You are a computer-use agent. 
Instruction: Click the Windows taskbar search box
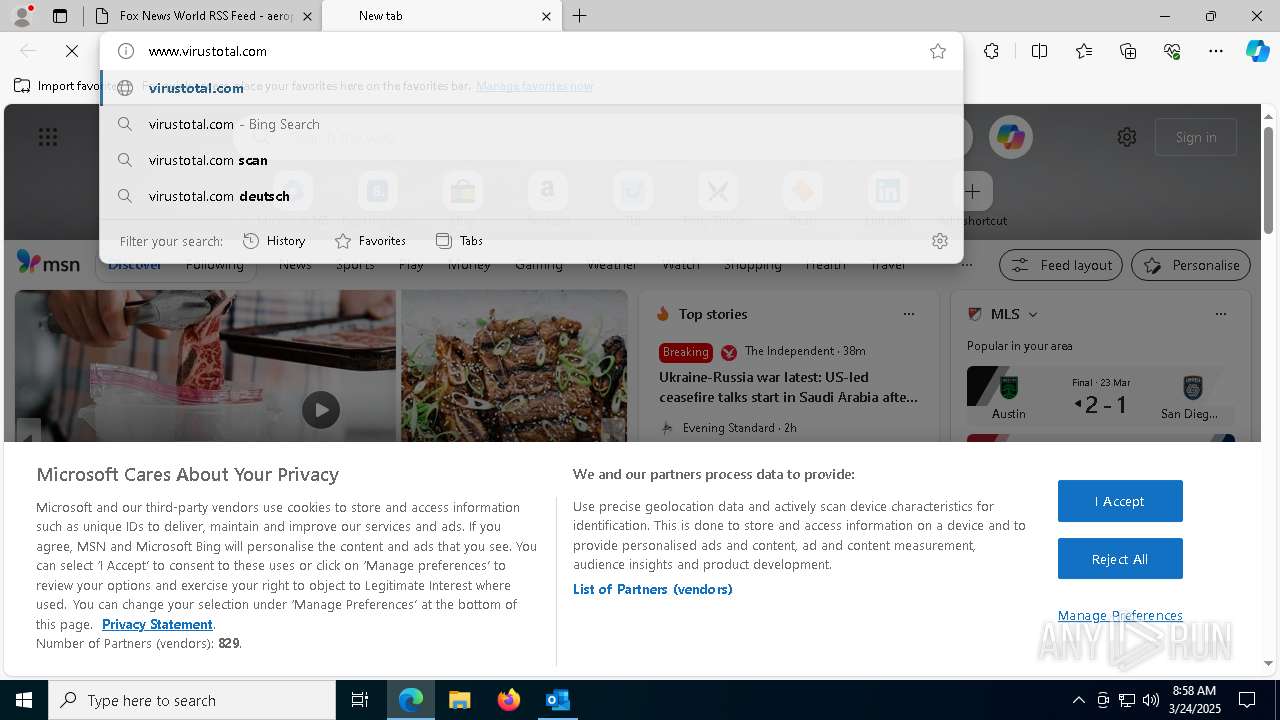(192, 700)
